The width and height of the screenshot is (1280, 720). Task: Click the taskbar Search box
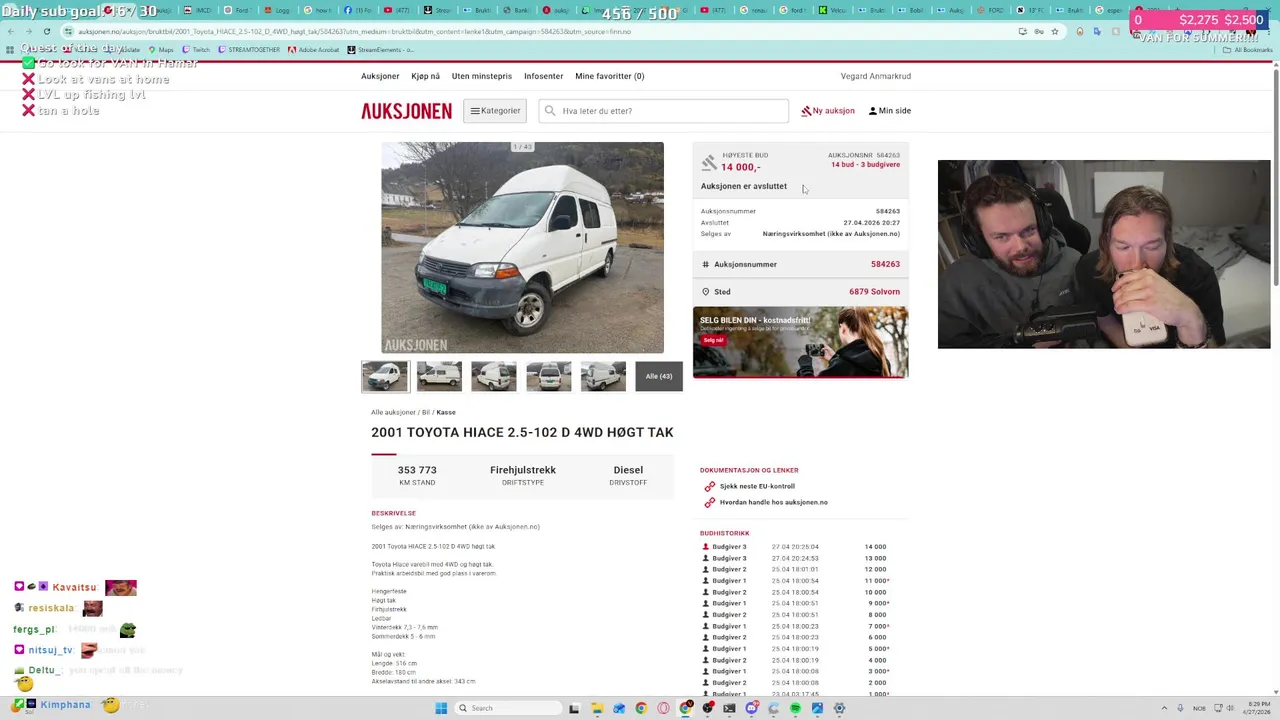pos(508,708)
